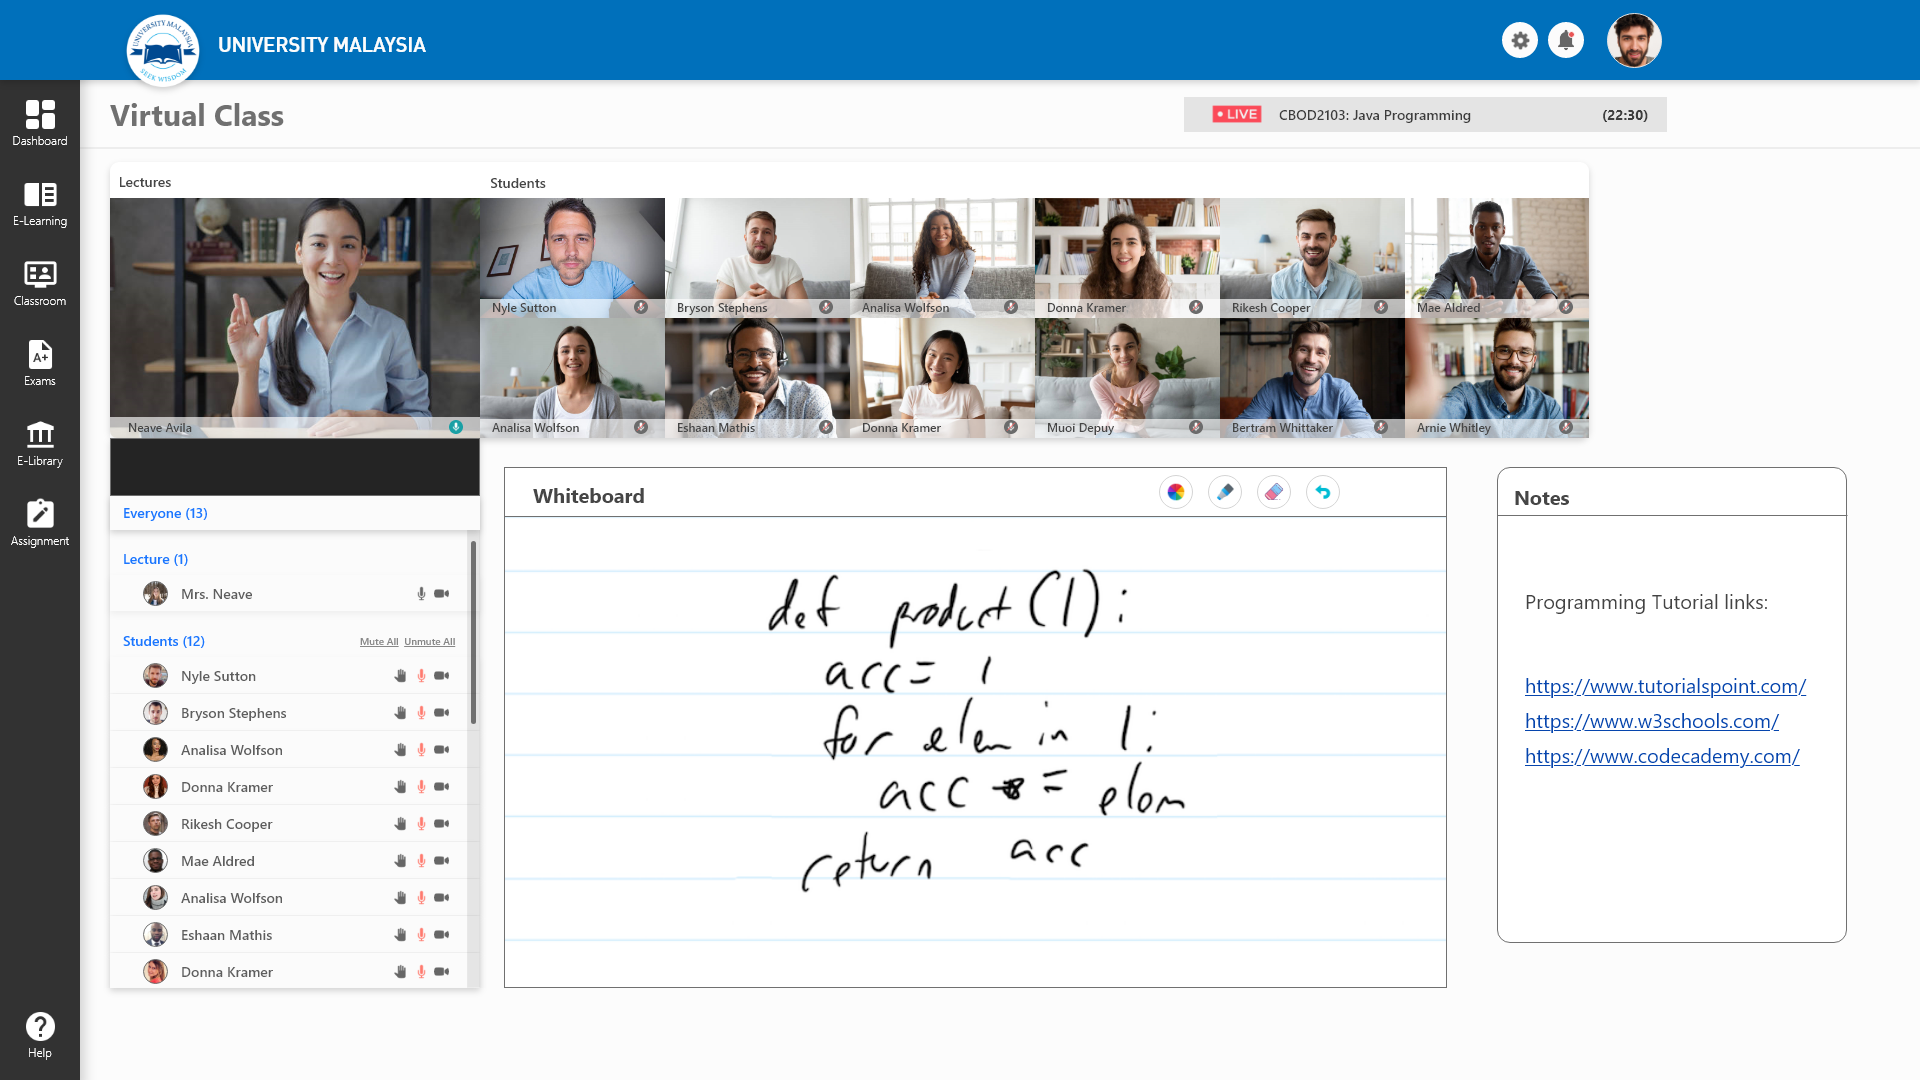The image size is (1920, 1080).
Task: Click mic icon on Bryson Stephens video
Action: (x=826, y=307)
